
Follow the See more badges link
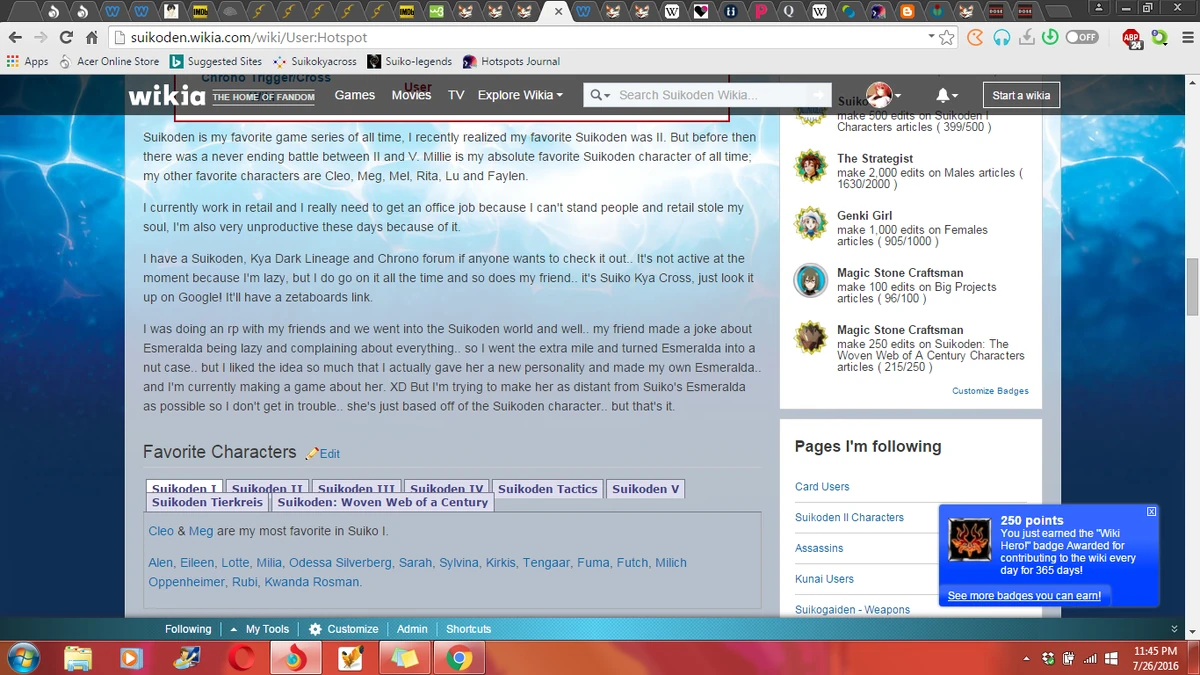click(1024, 596)
